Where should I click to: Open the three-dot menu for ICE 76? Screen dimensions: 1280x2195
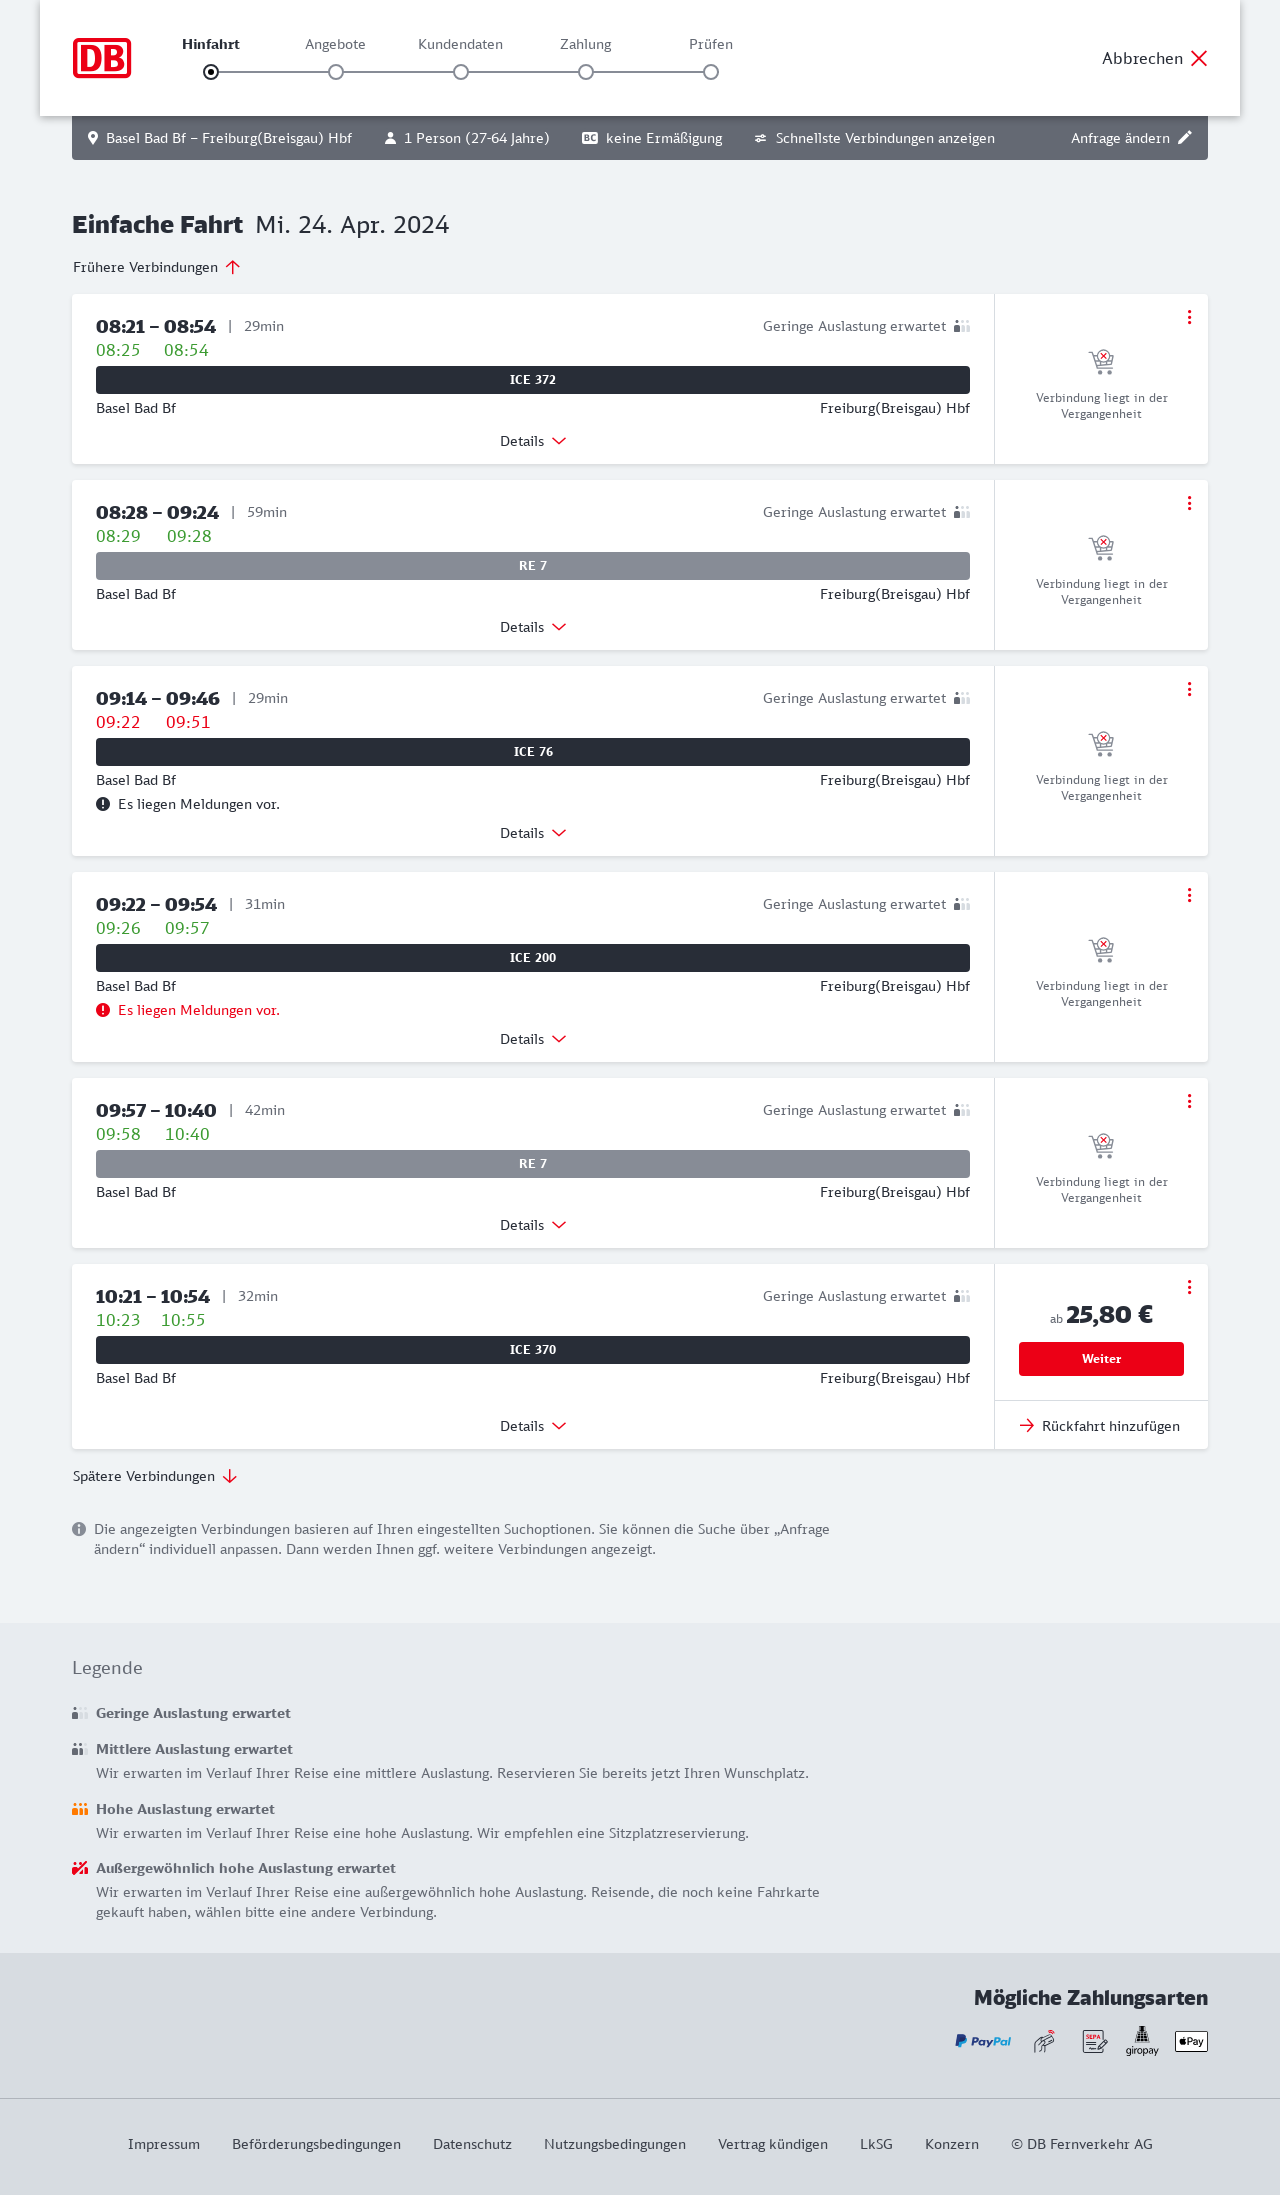[1189, 689]
